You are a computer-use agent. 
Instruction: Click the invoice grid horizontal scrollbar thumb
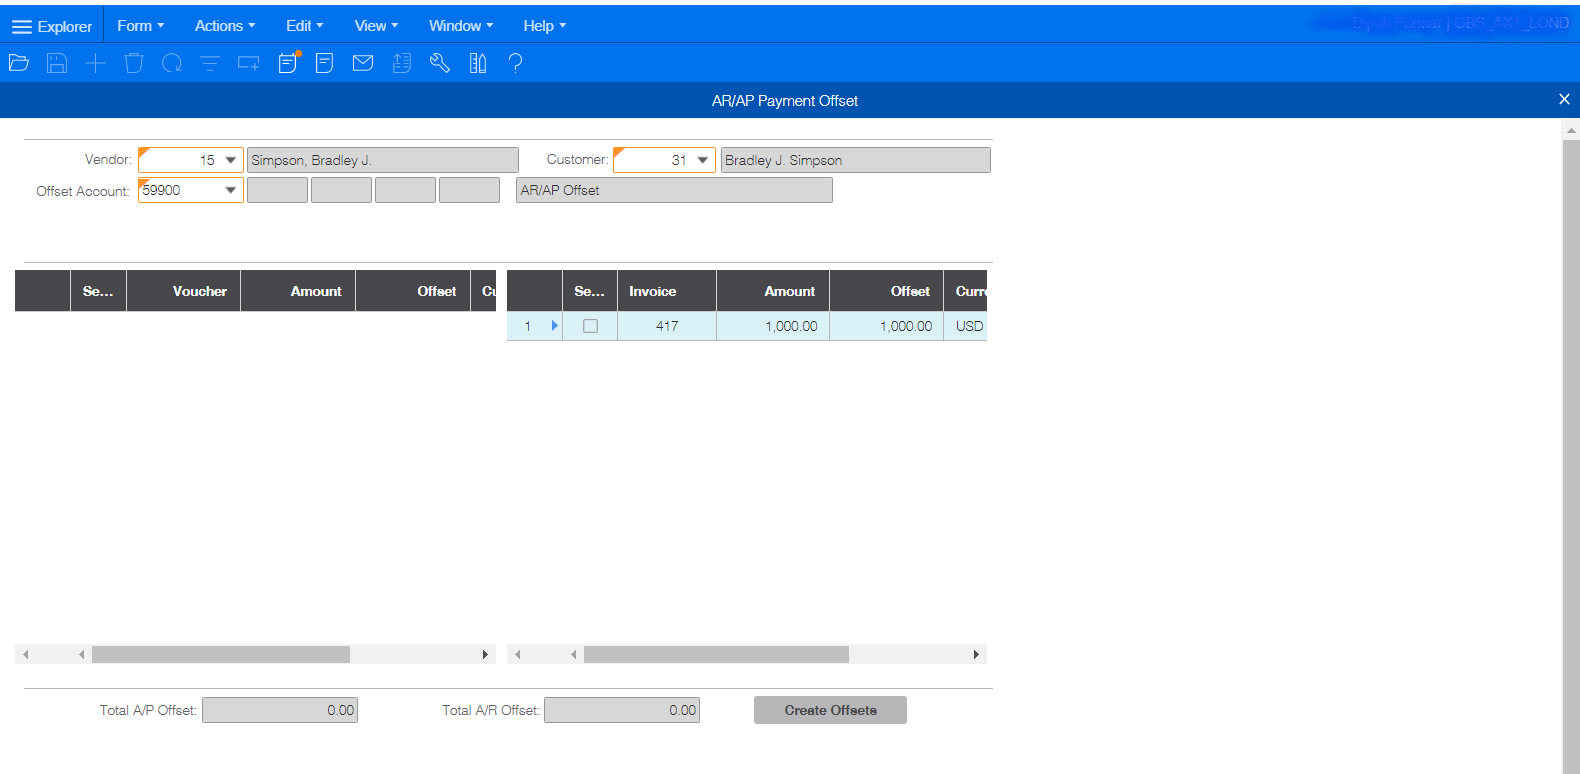[716, 654]
